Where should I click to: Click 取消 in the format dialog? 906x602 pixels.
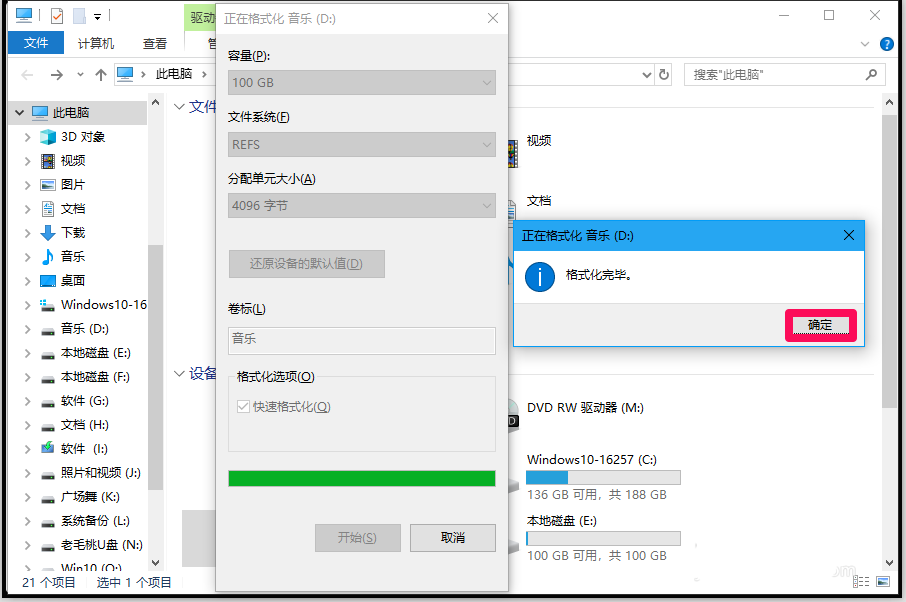pos(452,538)
